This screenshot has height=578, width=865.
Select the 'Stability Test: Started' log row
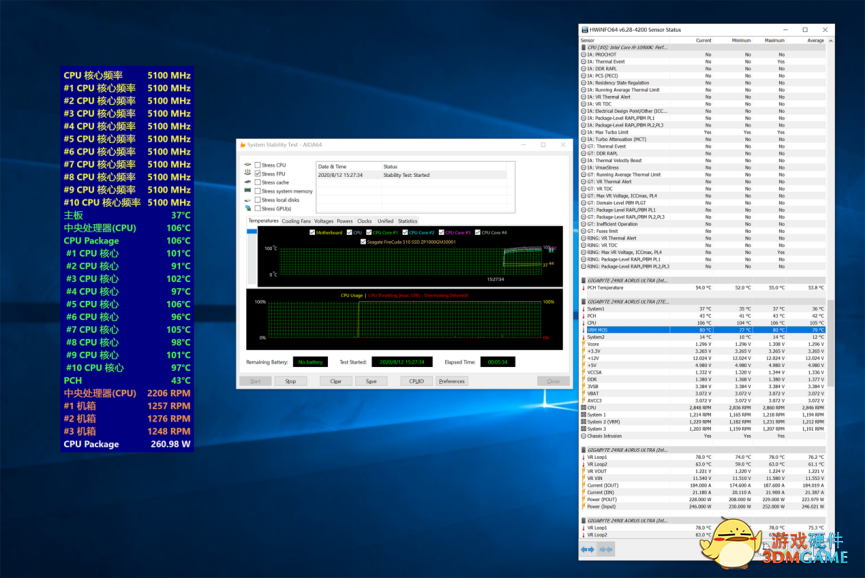412,175
